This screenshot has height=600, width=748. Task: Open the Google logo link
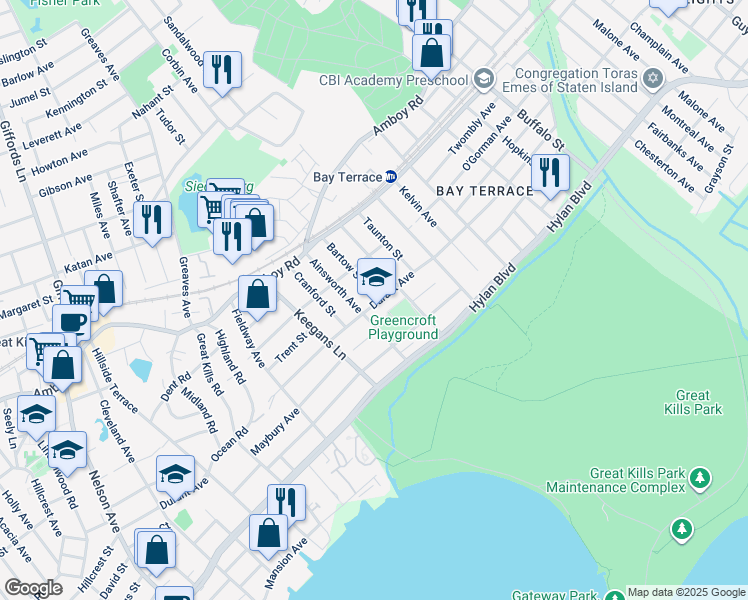32,588
